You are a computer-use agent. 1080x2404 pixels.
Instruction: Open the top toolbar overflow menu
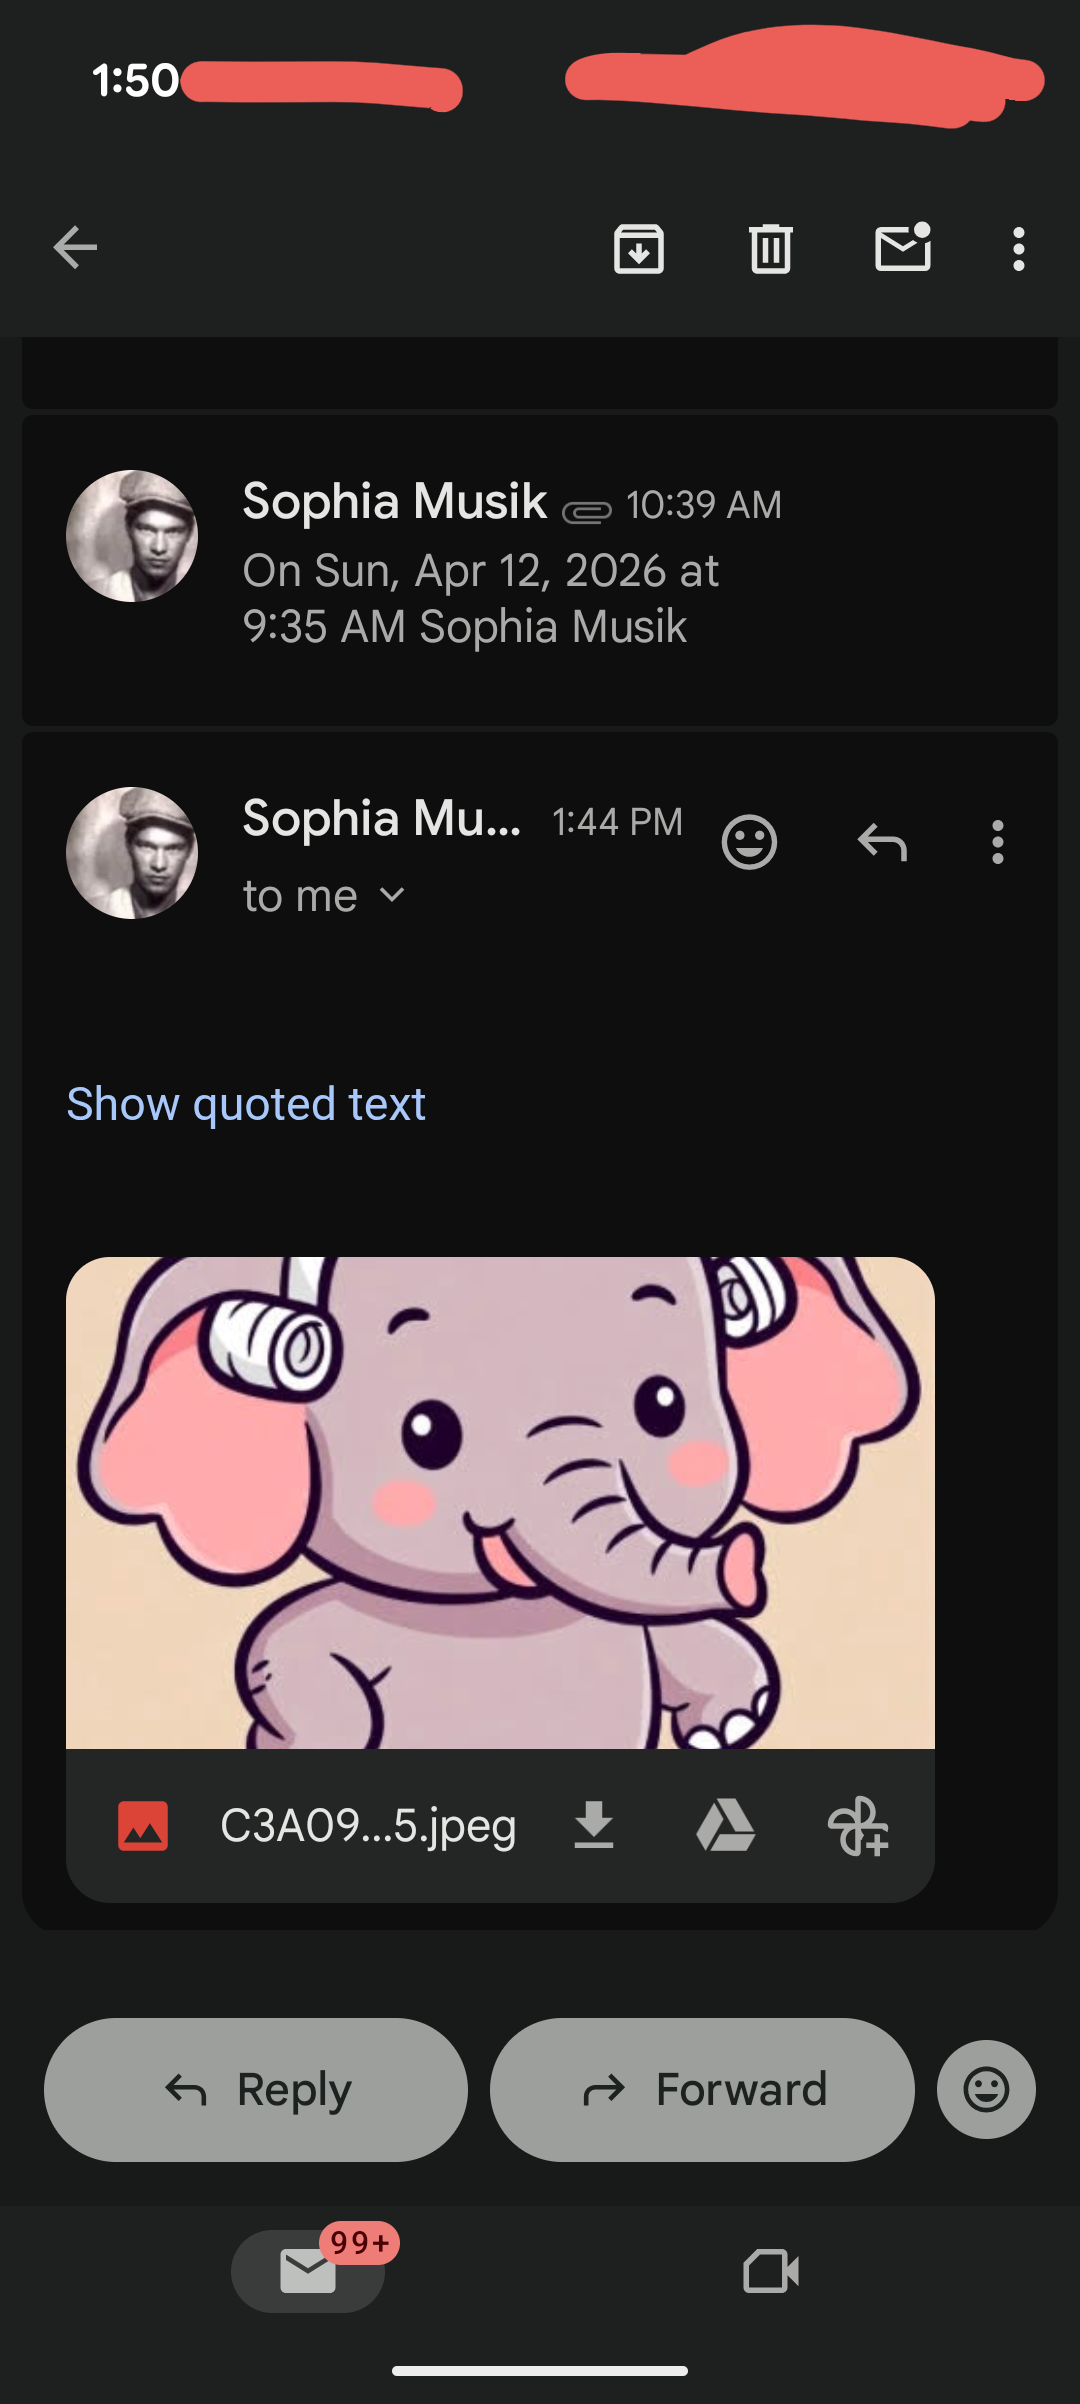(x=1018, y=248)
